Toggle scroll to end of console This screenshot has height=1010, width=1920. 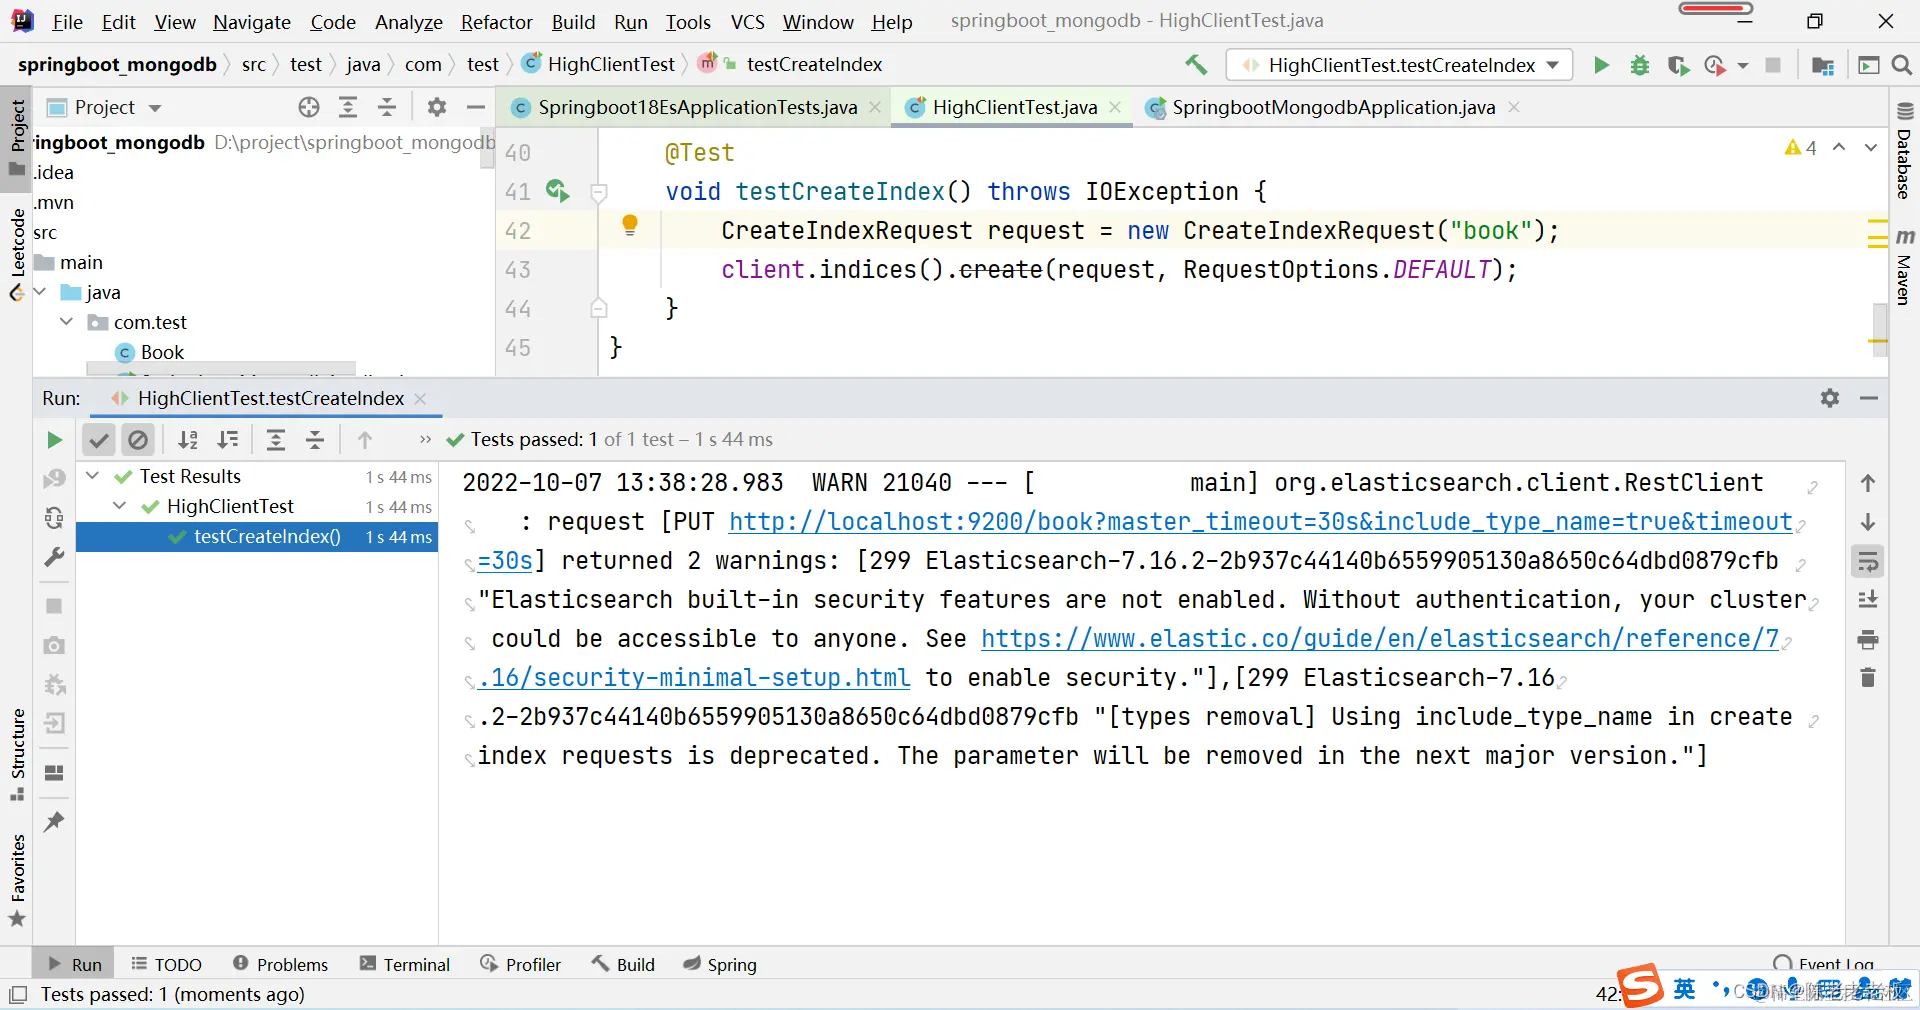(x=1868, y=600)
